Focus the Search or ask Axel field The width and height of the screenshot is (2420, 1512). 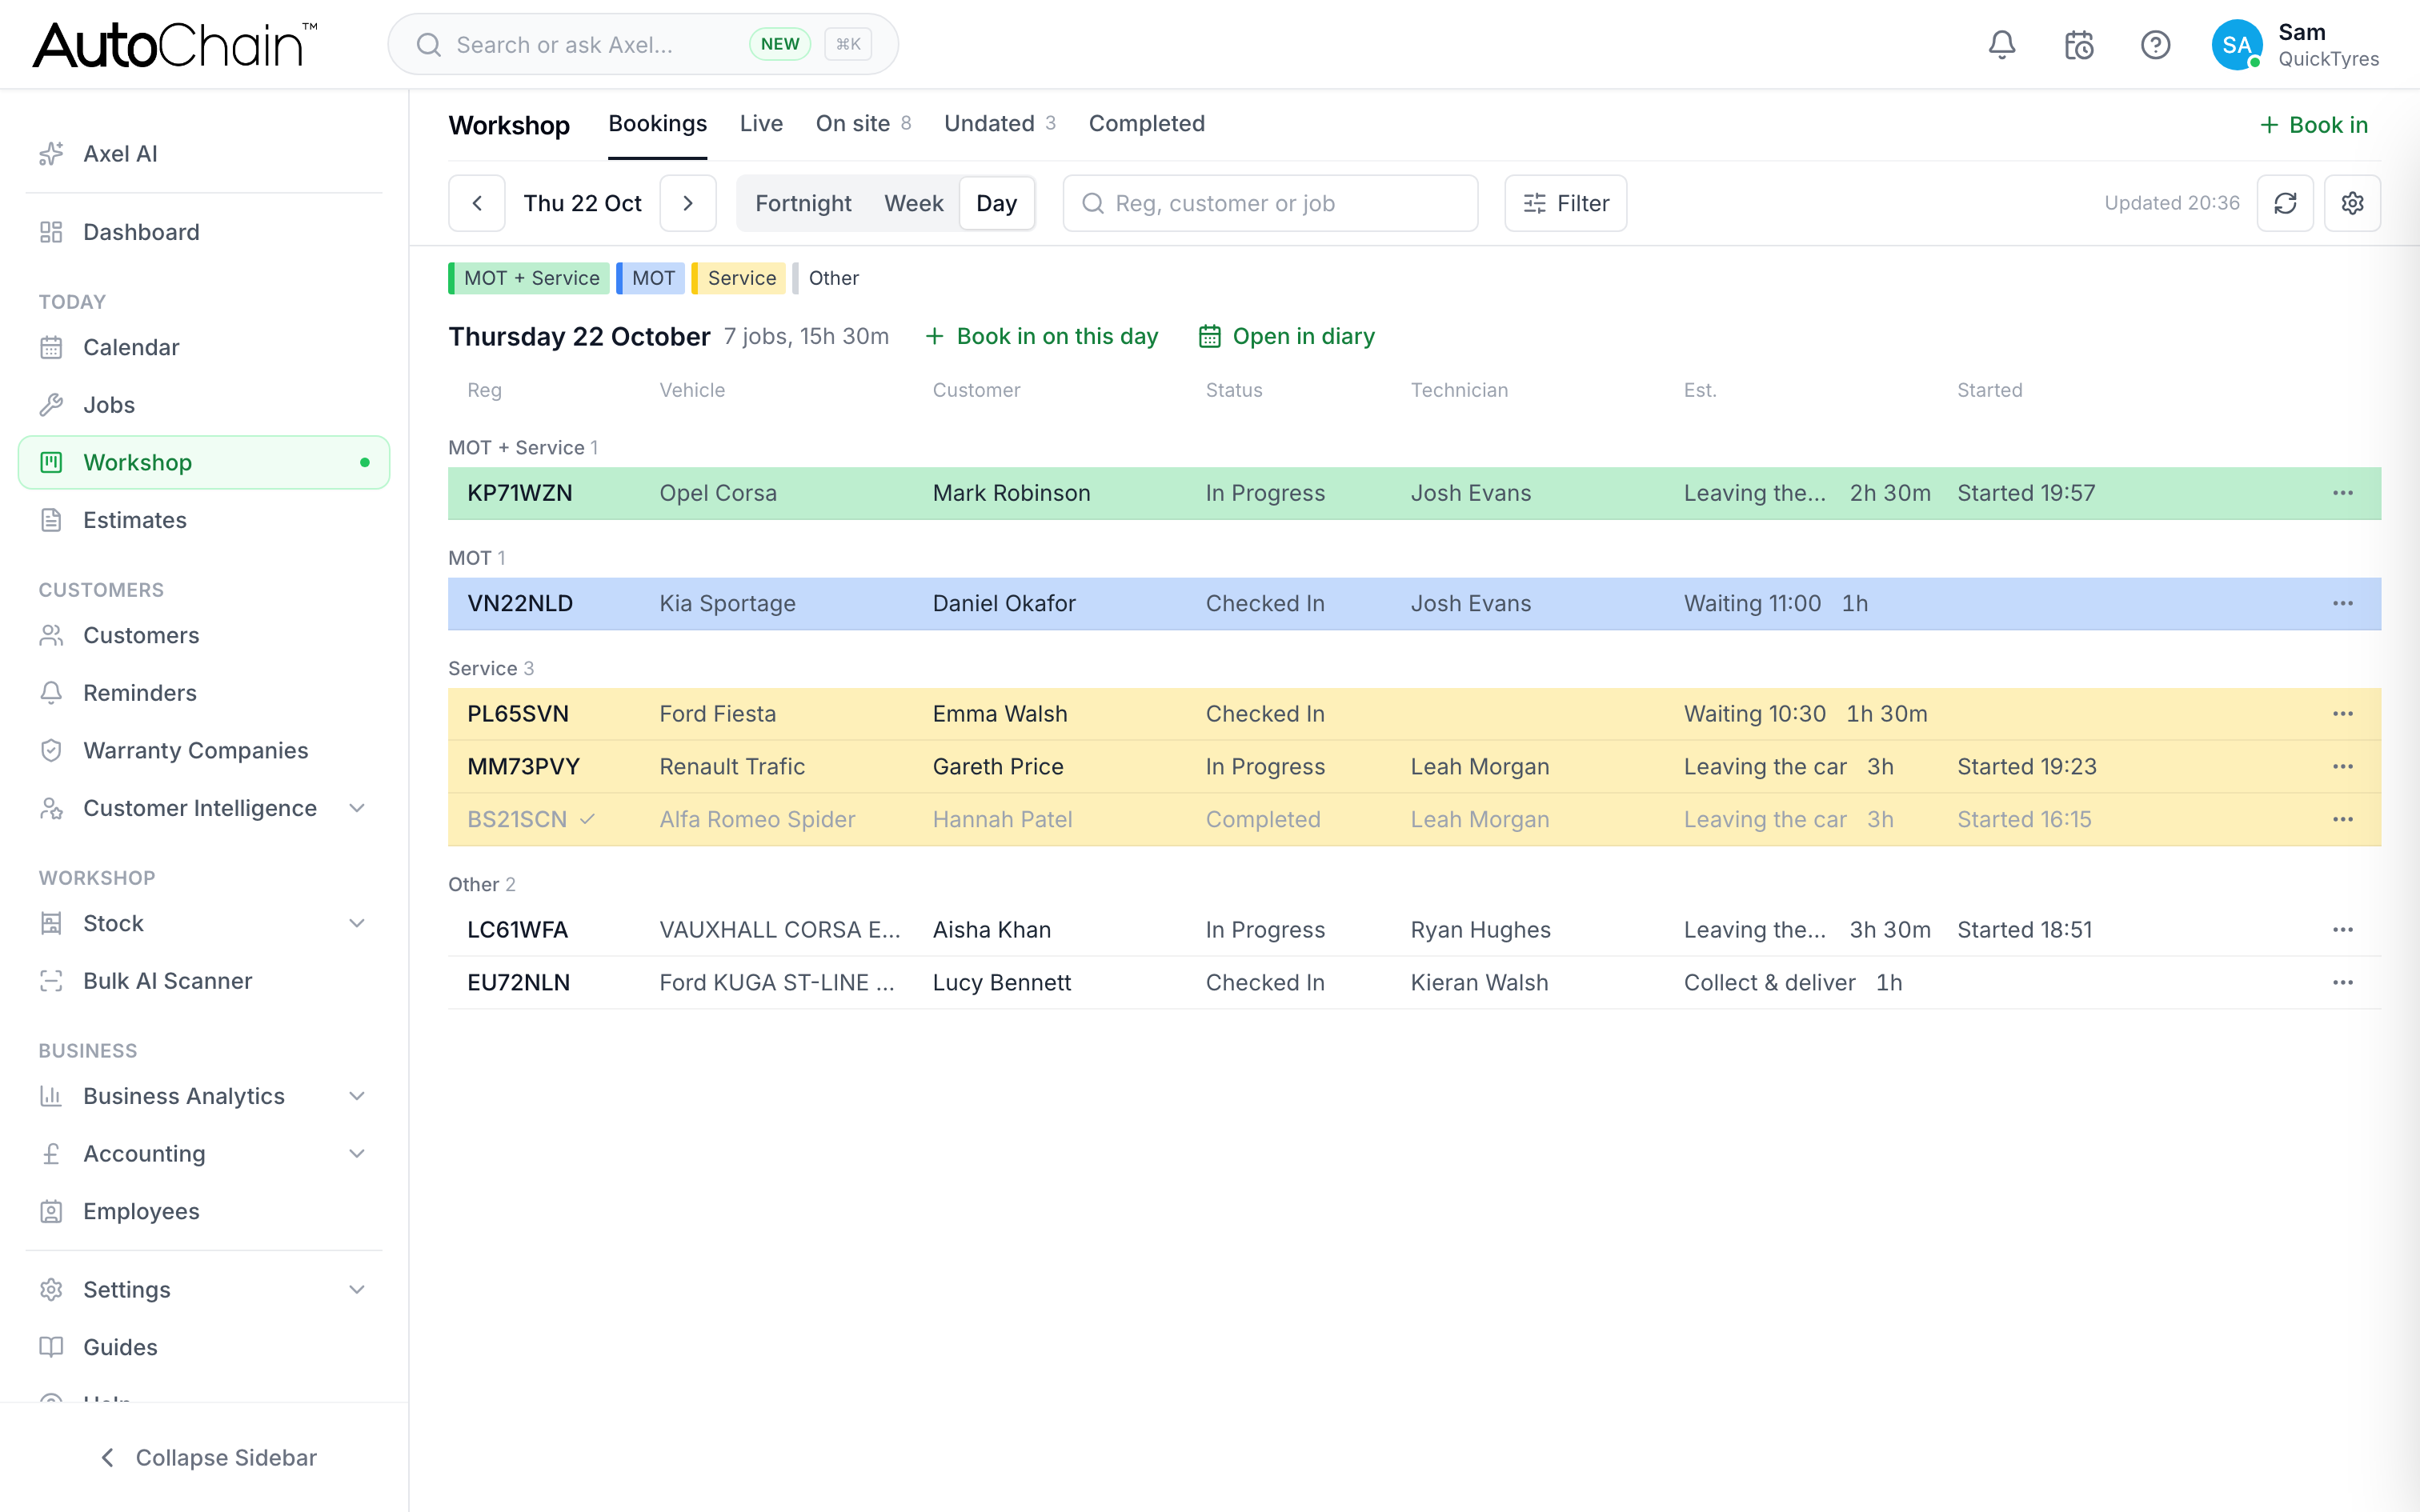[x=643, y=45]
